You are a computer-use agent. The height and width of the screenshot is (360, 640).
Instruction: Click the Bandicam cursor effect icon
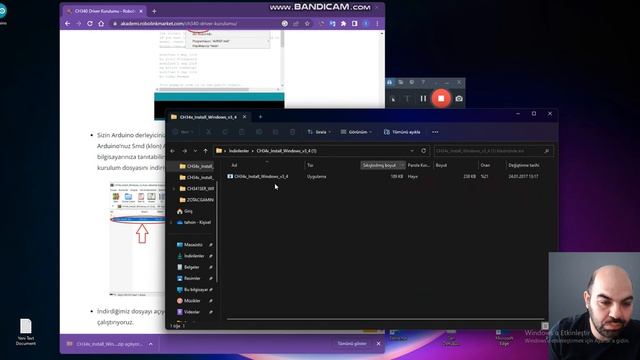pos(393,99)
